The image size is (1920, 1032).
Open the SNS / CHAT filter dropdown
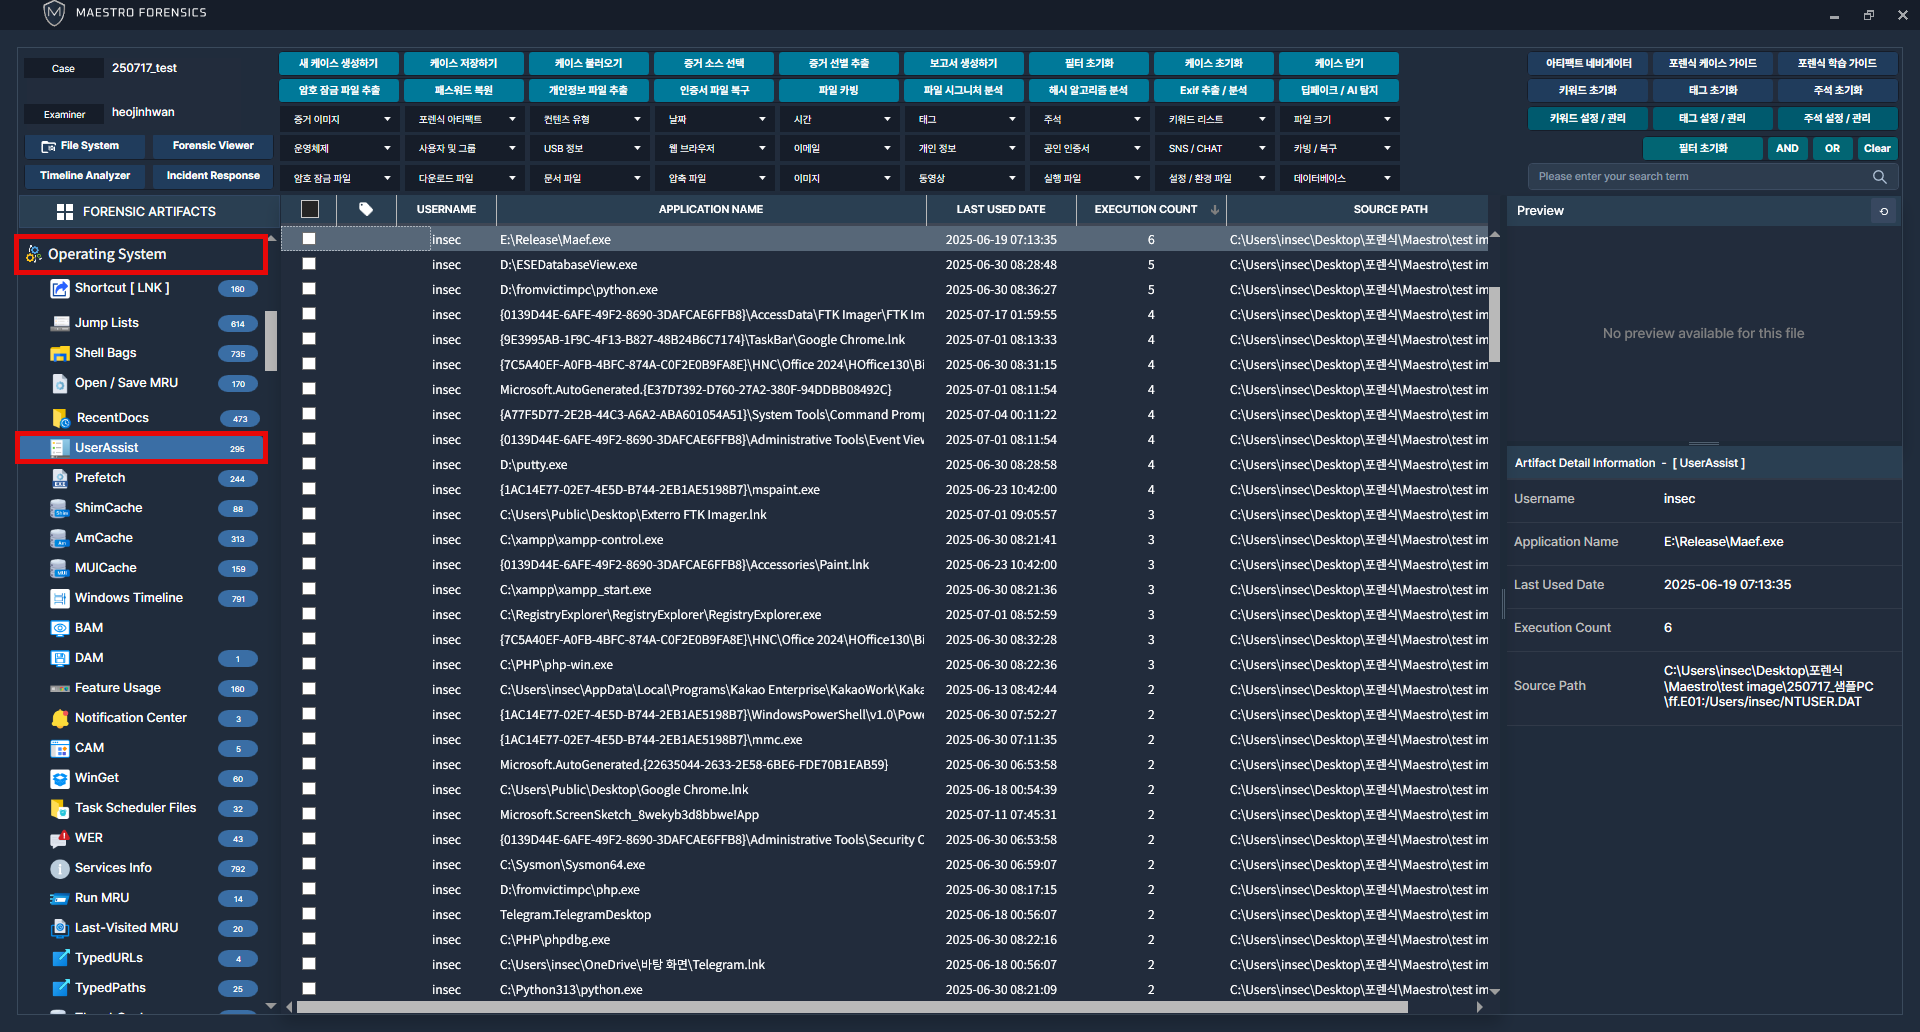[1216, 148]
